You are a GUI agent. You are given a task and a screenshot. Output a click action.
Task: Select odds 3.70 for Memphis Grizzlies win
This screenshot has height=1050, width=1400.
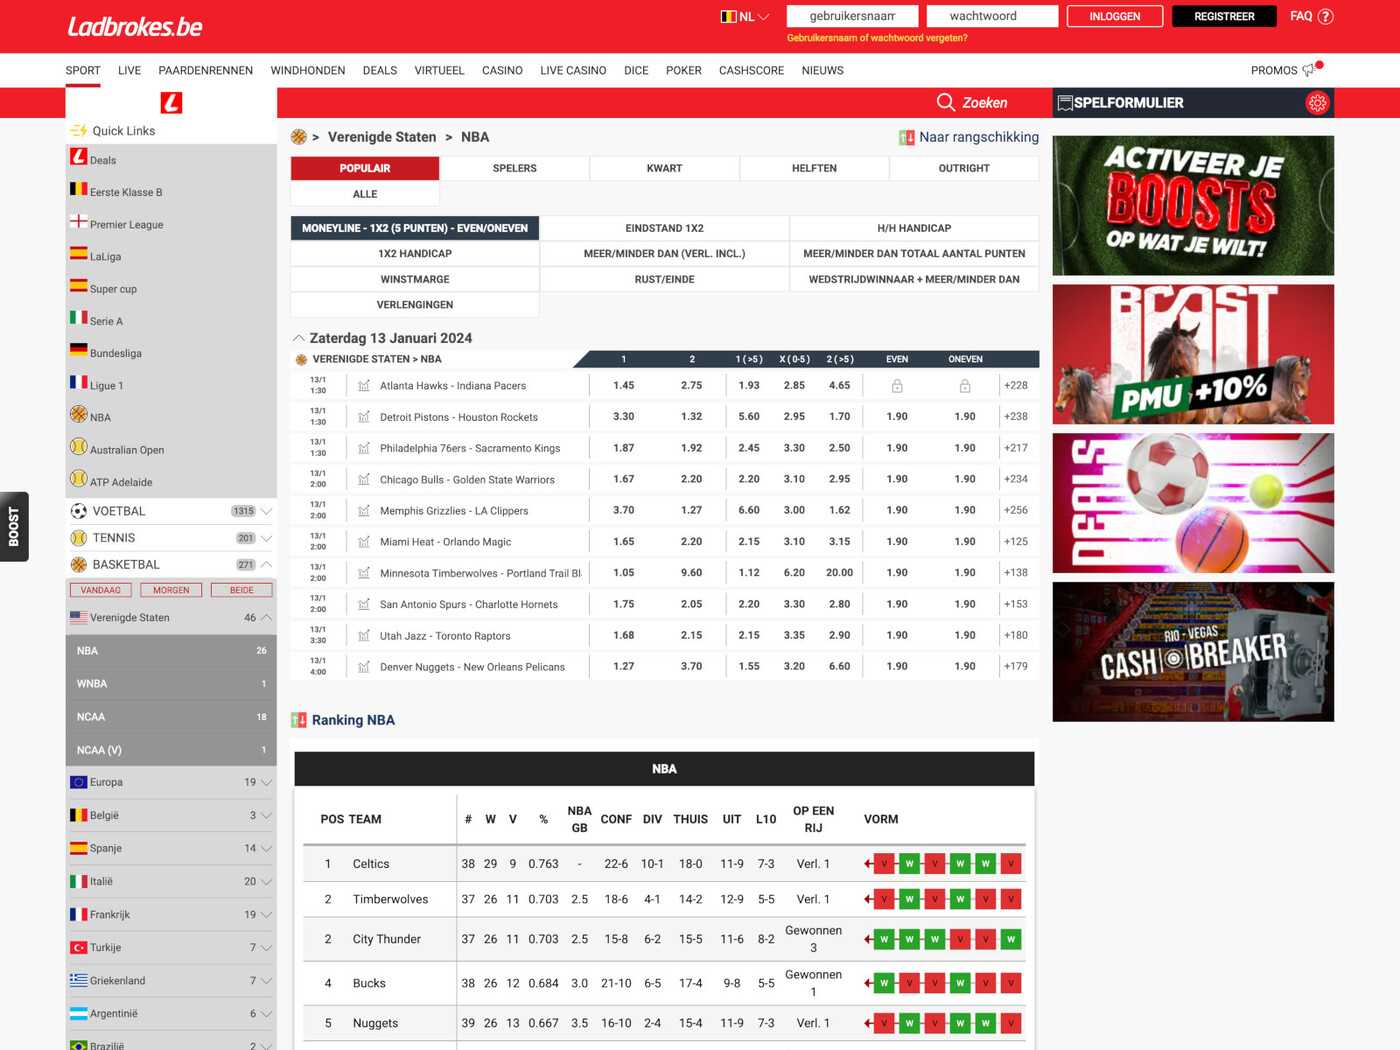tap(624, 510)
